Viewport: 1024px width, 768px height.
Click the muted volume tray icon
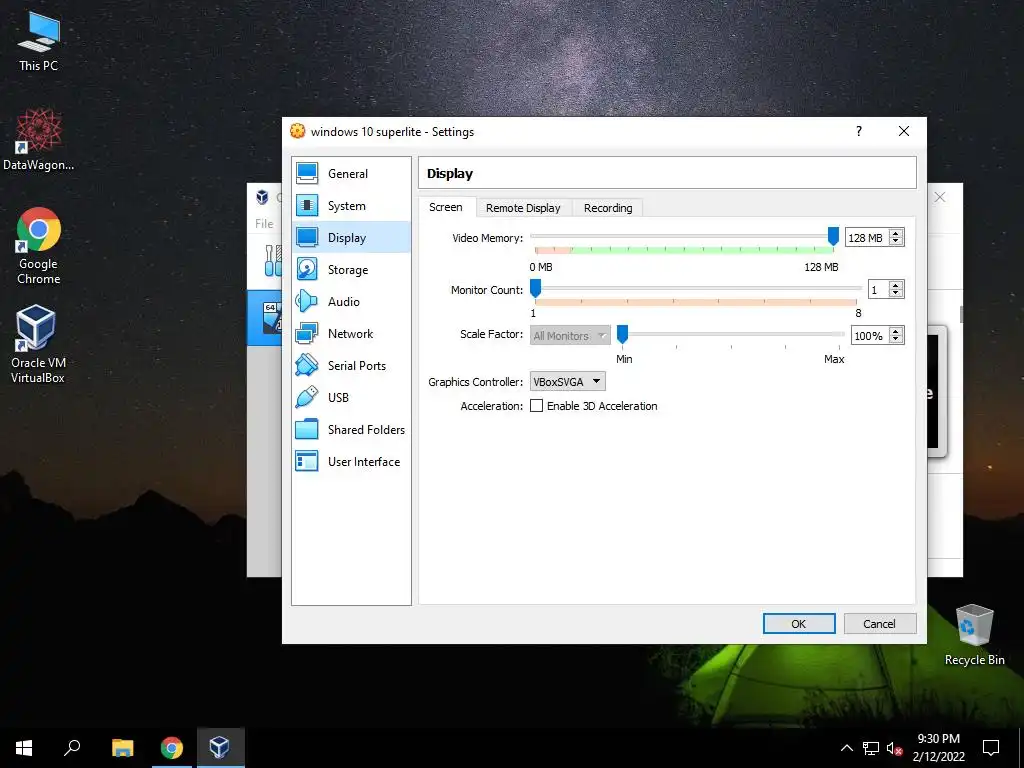[894, 748]
